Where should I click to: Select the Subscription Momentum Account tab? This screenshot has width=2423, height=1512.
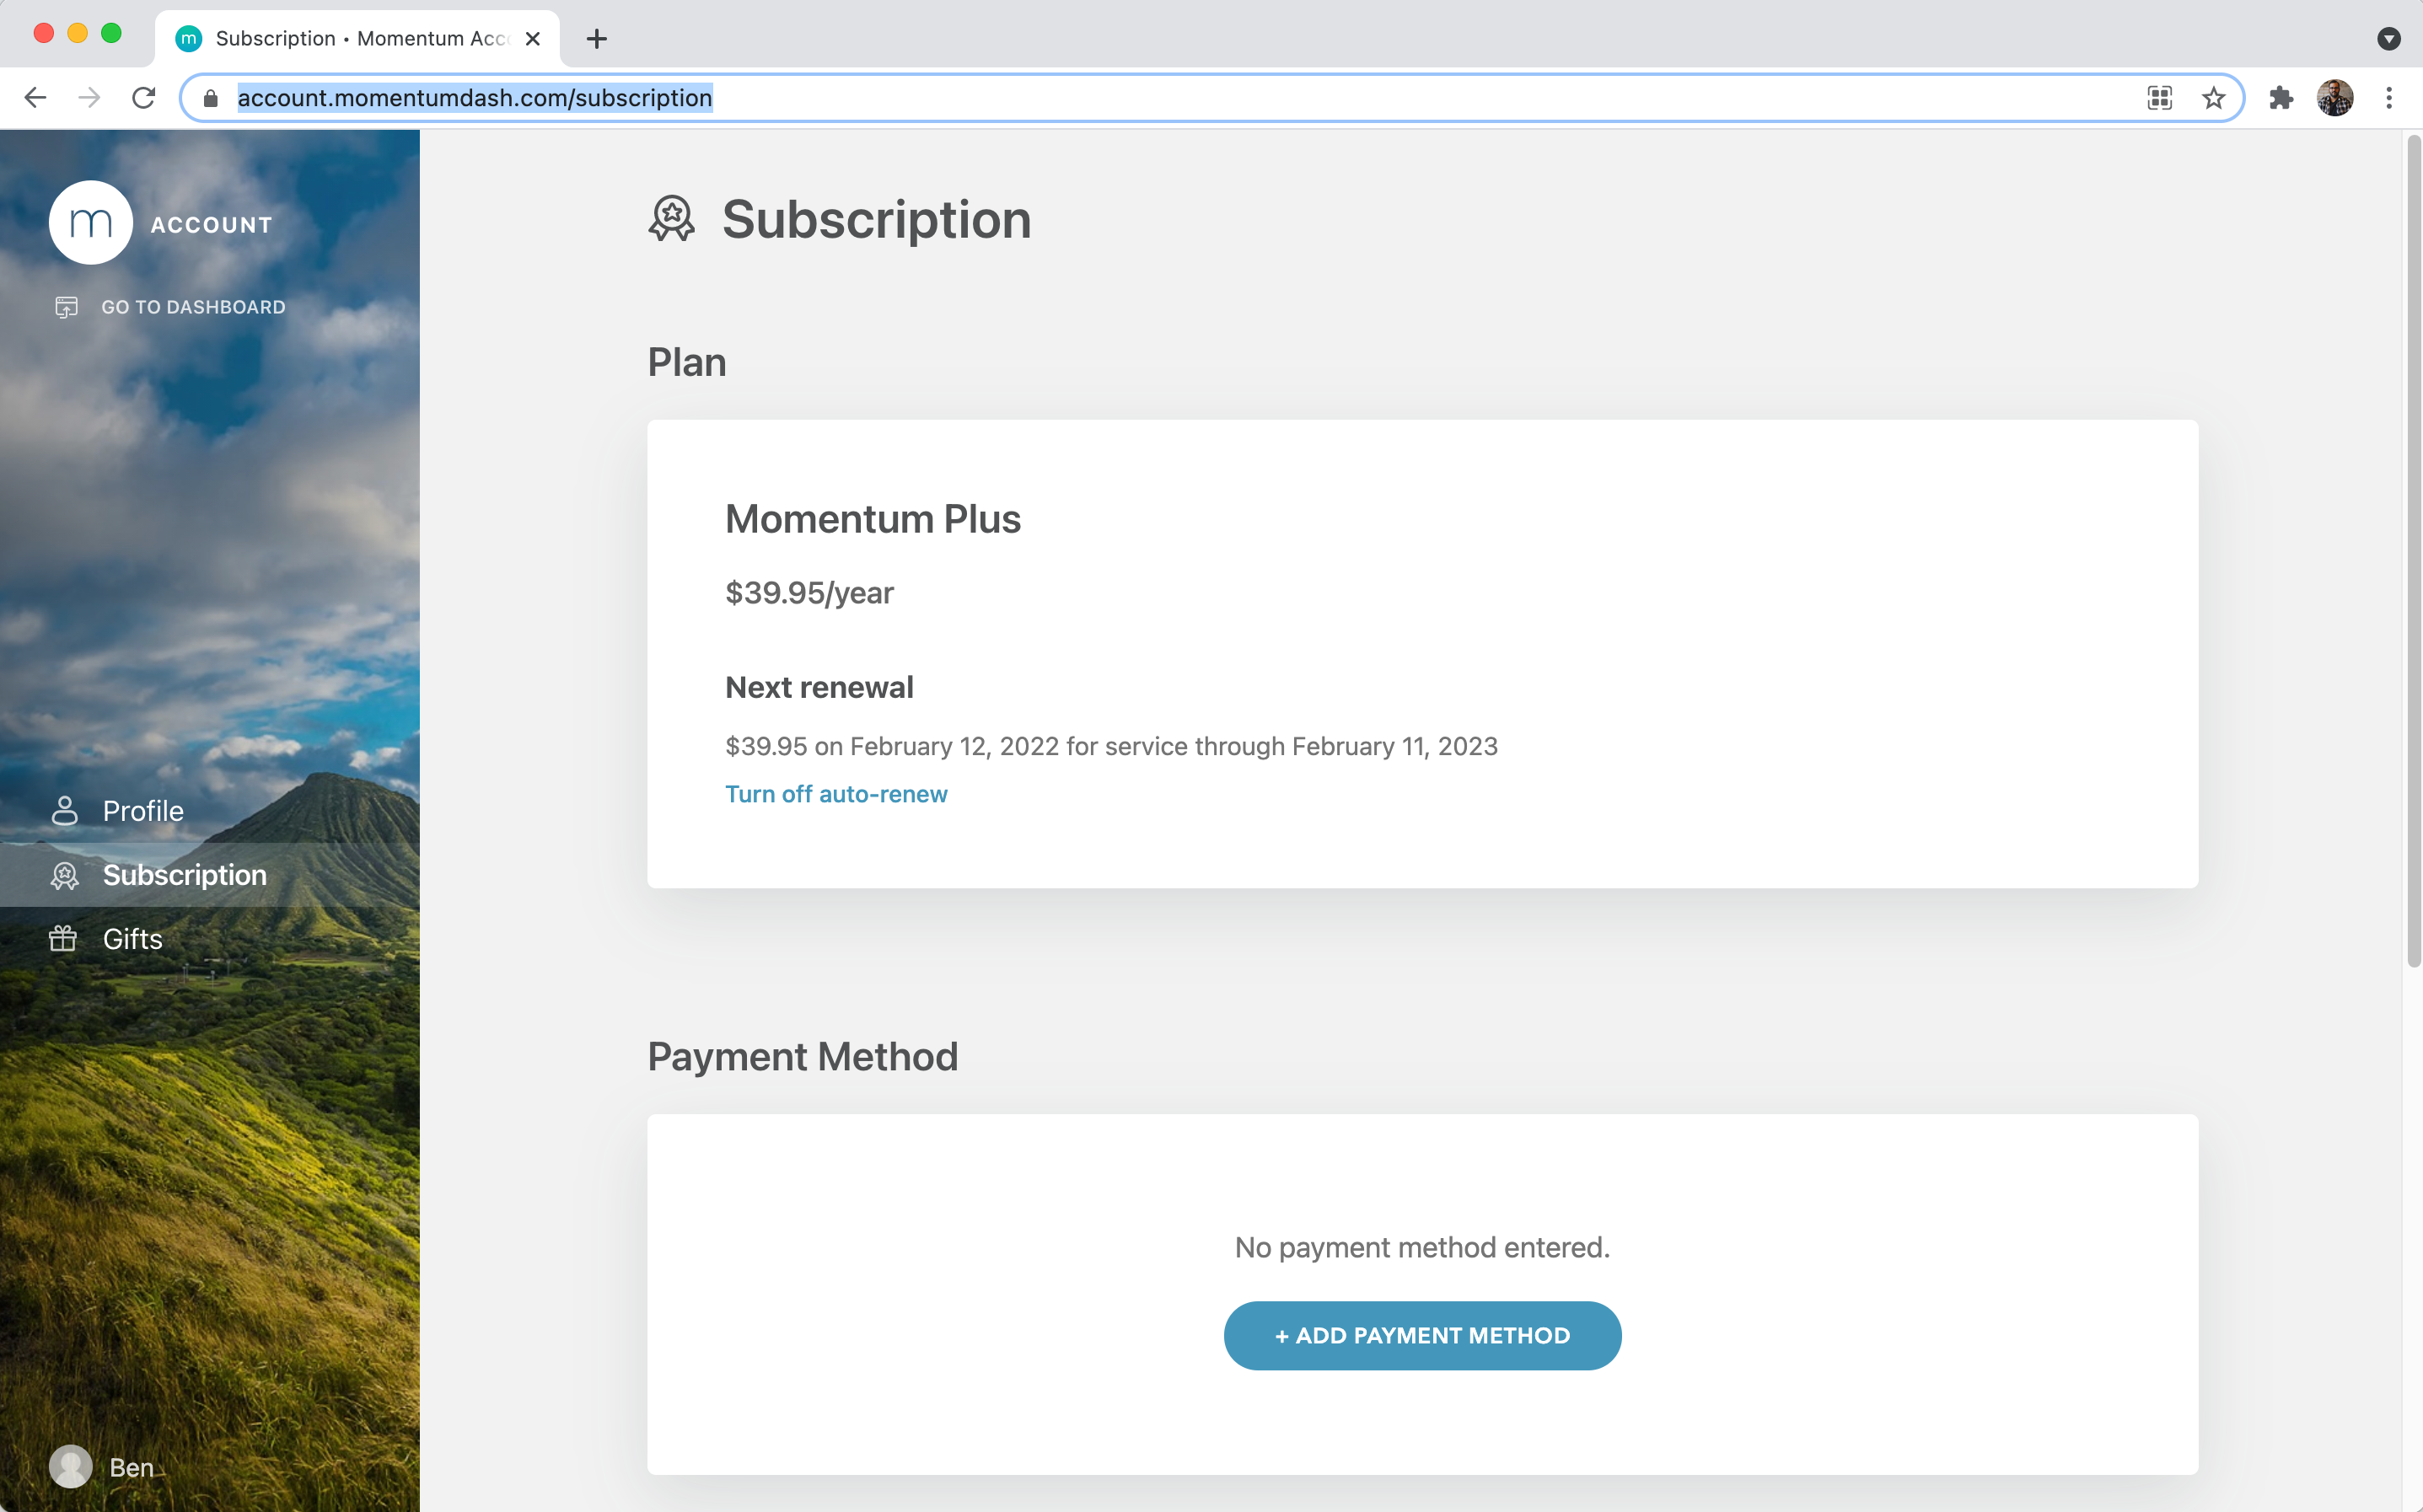click(x=357, y=39)
